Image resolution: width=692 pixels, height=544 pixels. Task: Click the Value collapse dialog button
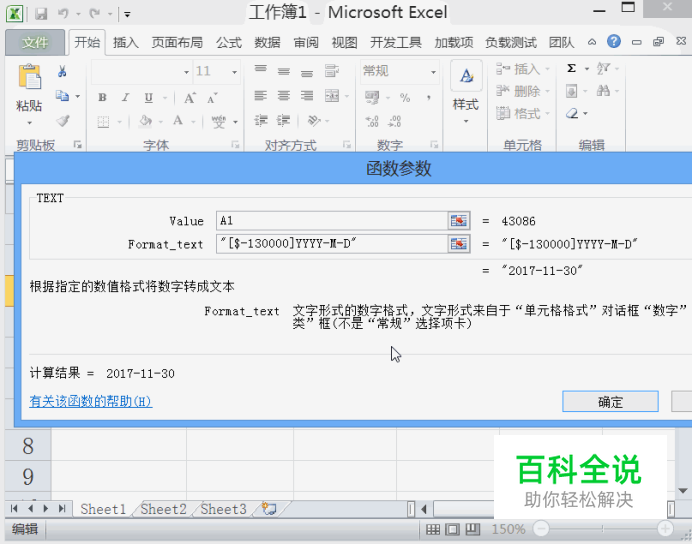tap(459, 221)
